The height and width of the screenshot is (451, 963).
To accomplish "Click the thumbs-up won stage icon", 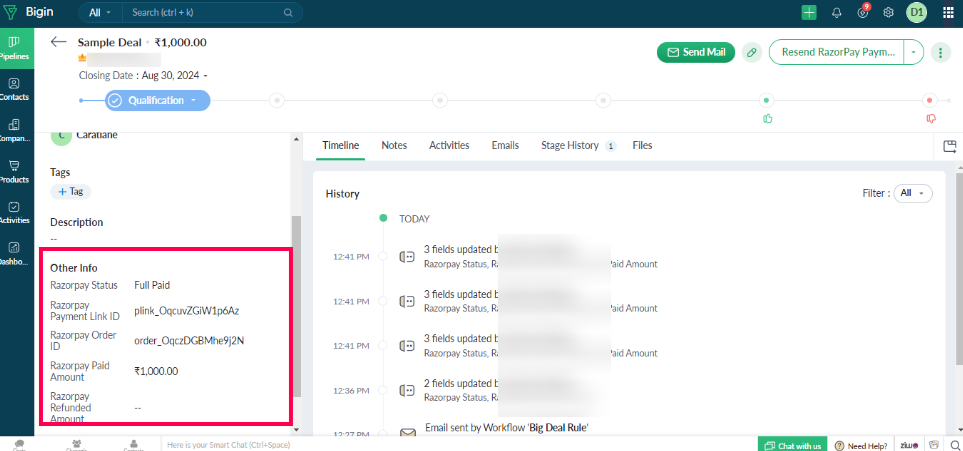I will (767, 119).
